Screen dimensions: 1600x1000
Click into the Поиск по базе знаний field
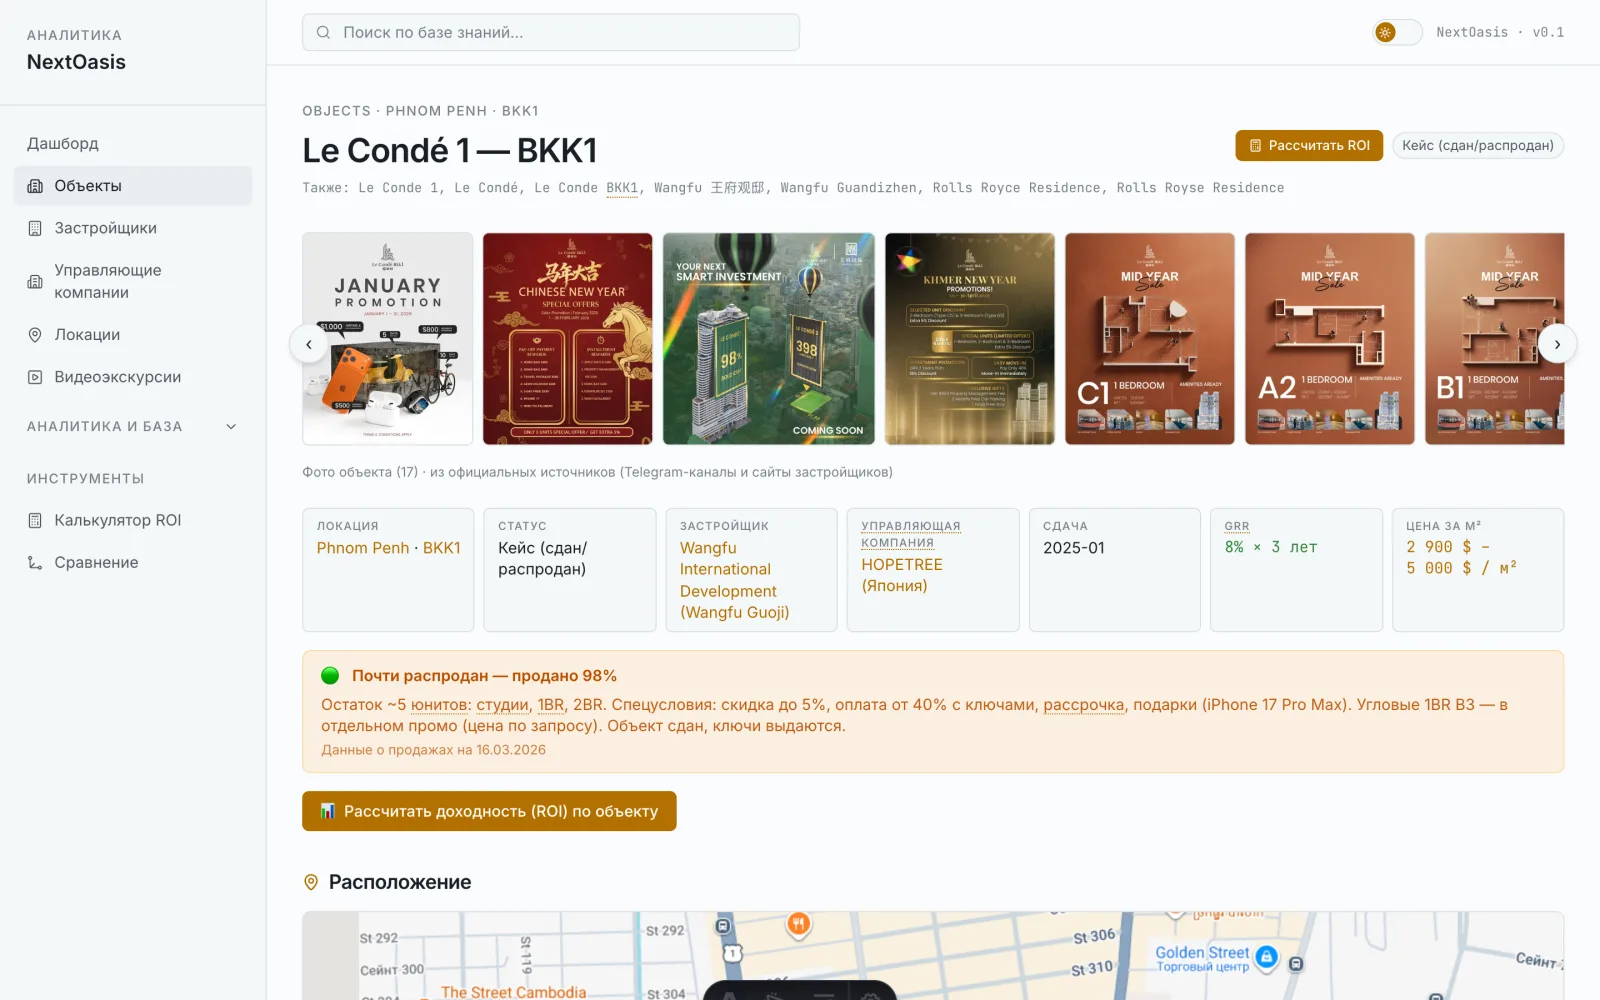[x=551, y=32]
